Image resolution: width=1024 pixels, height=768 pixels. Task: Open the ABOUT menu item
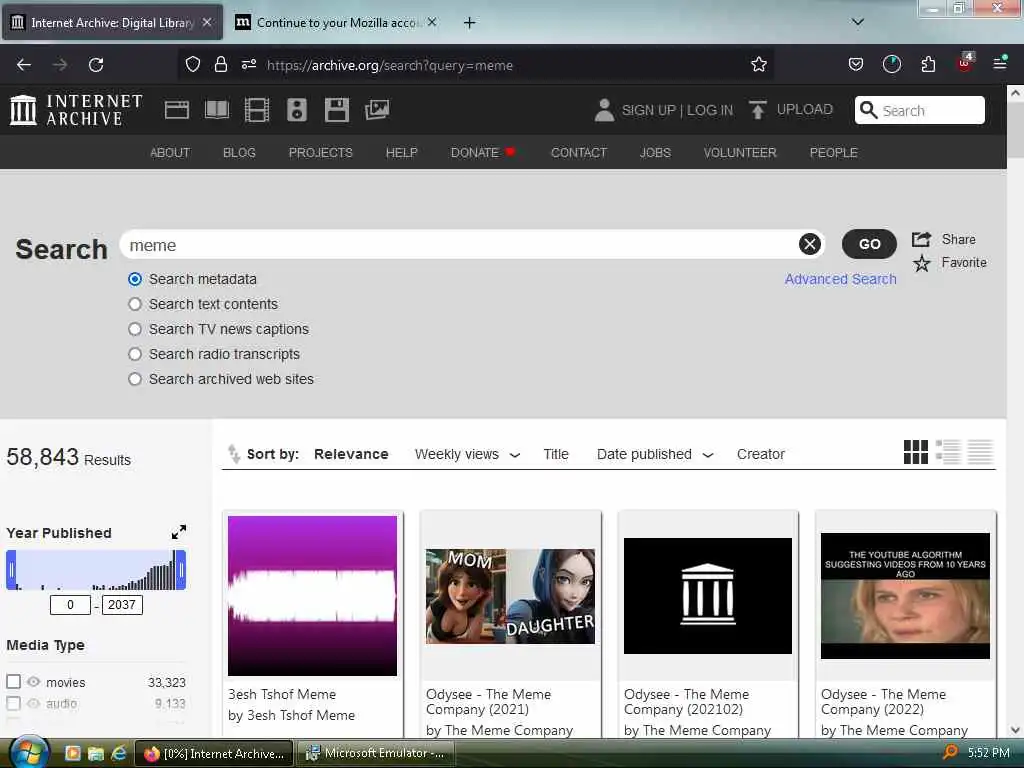point(170,152)
